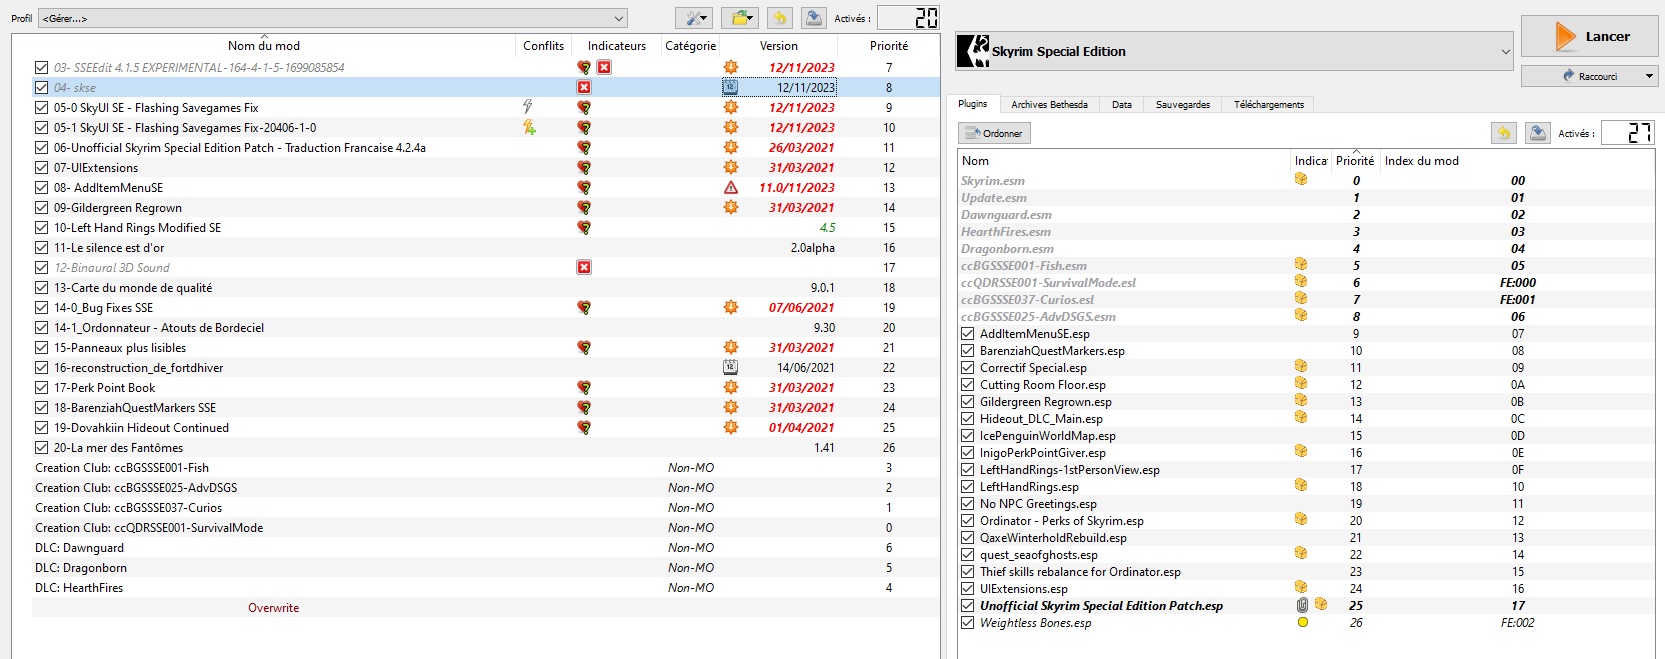The image size is (1665, 659).
Task: Click the warning triangle on AddItemMenuSE row
Action: pos(731,187)
